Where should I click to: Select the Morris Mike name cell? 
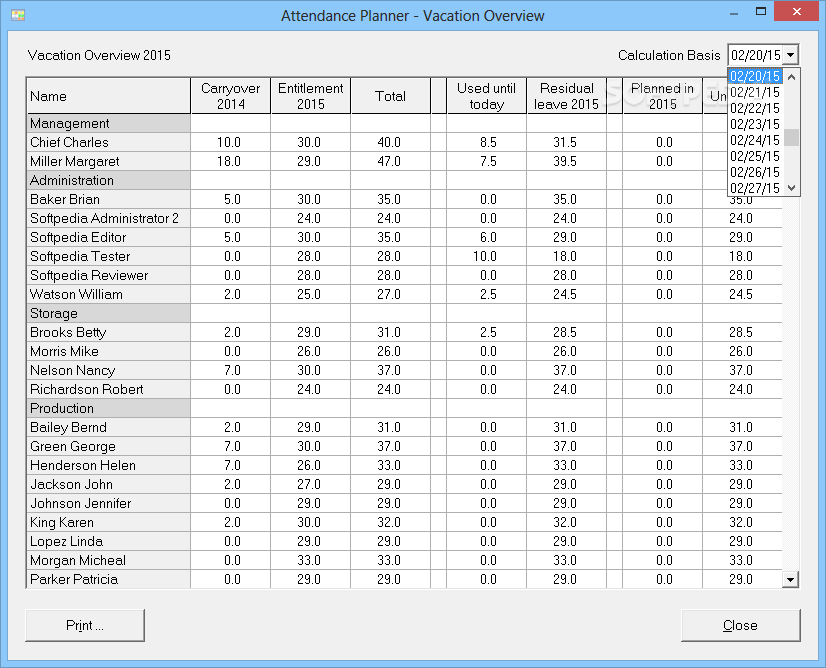[x=108, y=351]
